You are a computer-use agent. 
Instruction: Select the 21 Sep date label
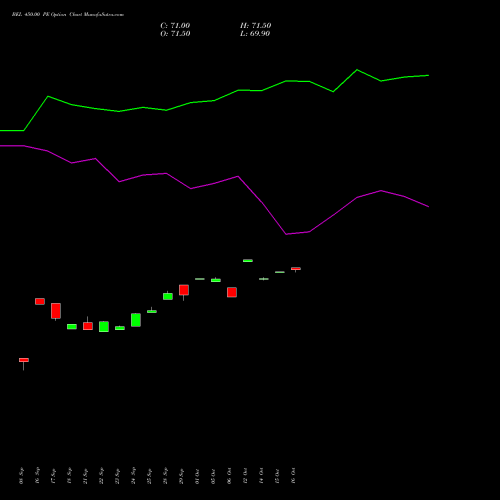85,476
